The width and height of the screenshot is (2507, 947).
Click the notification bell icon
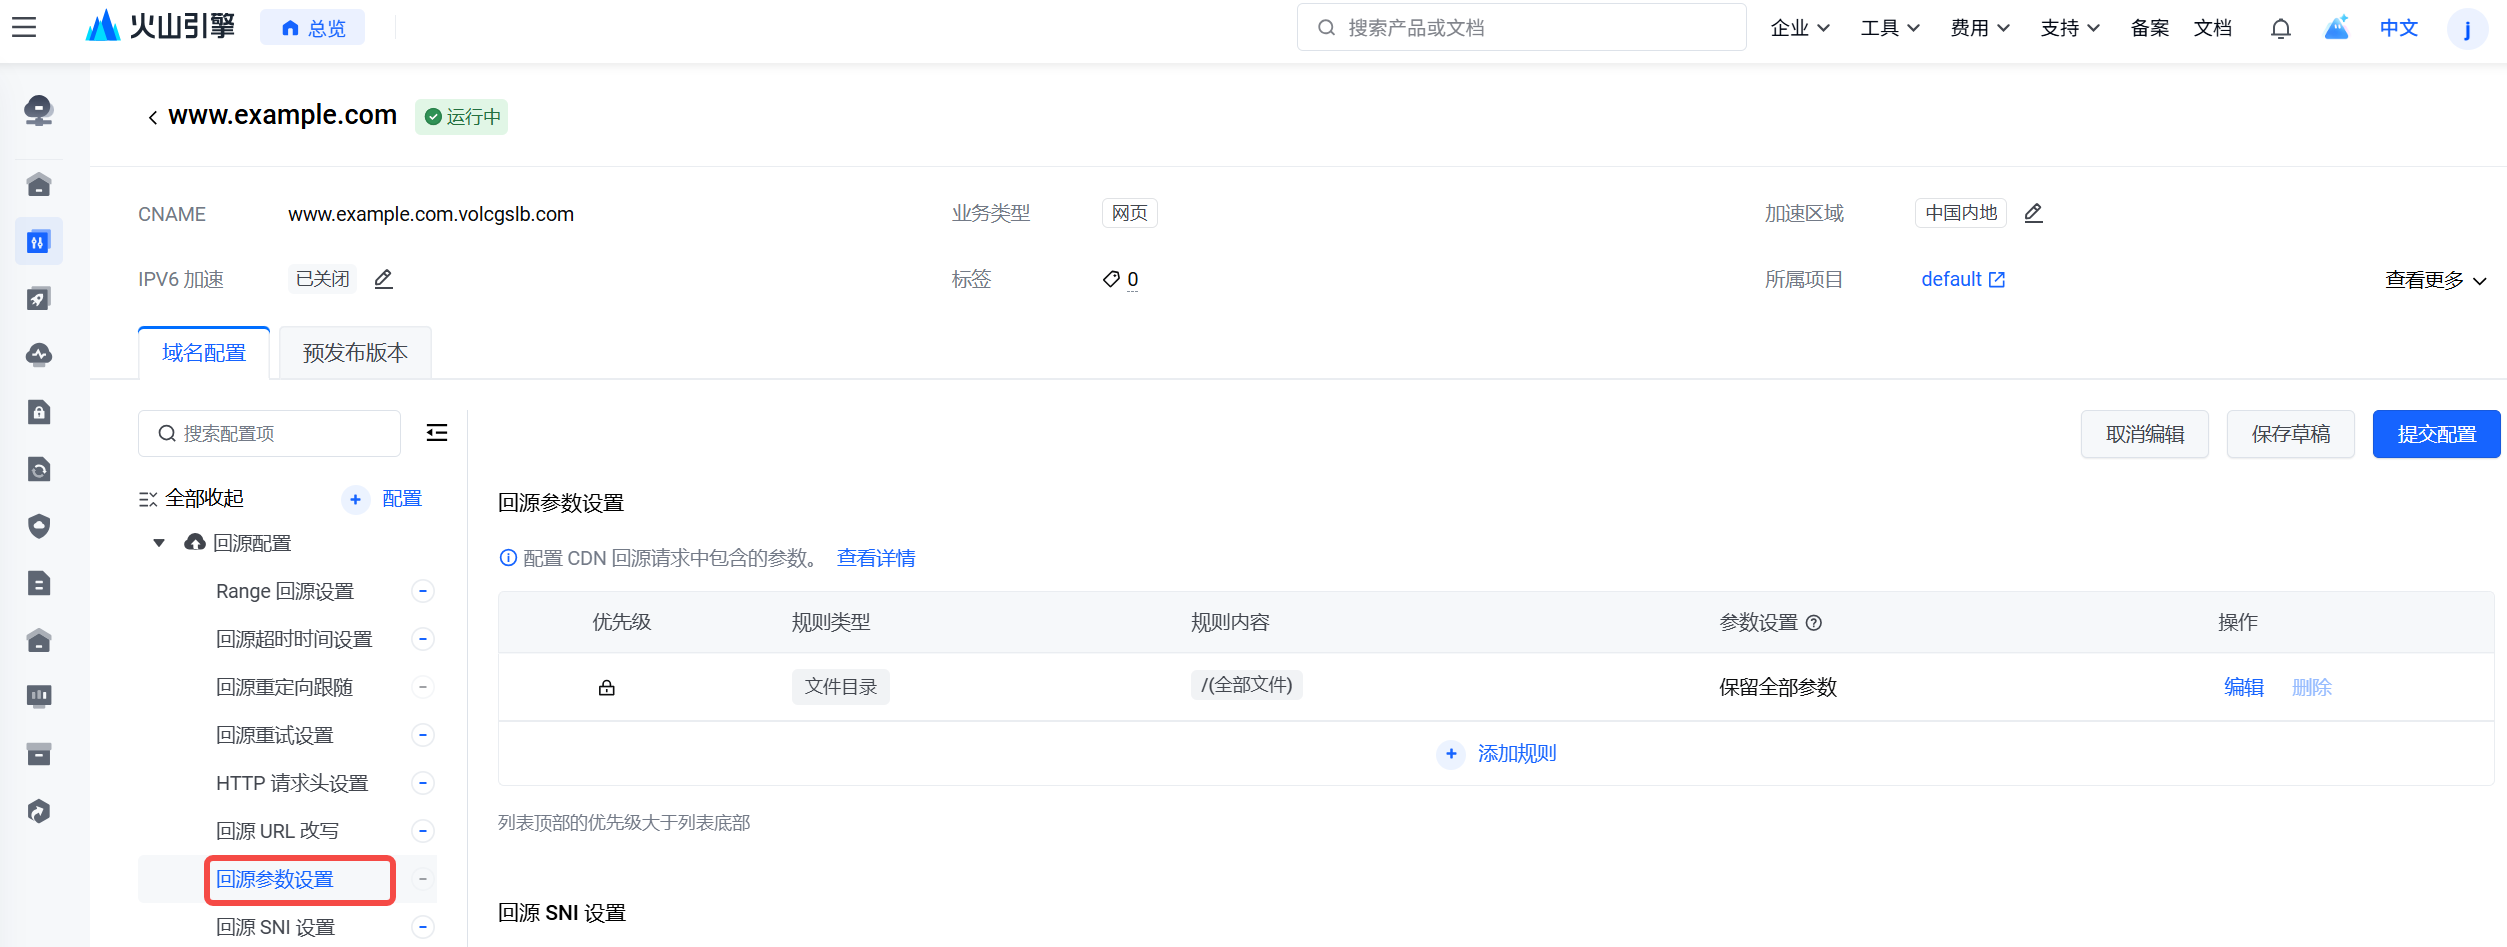pyautogui.click(x=2280, y=28)
